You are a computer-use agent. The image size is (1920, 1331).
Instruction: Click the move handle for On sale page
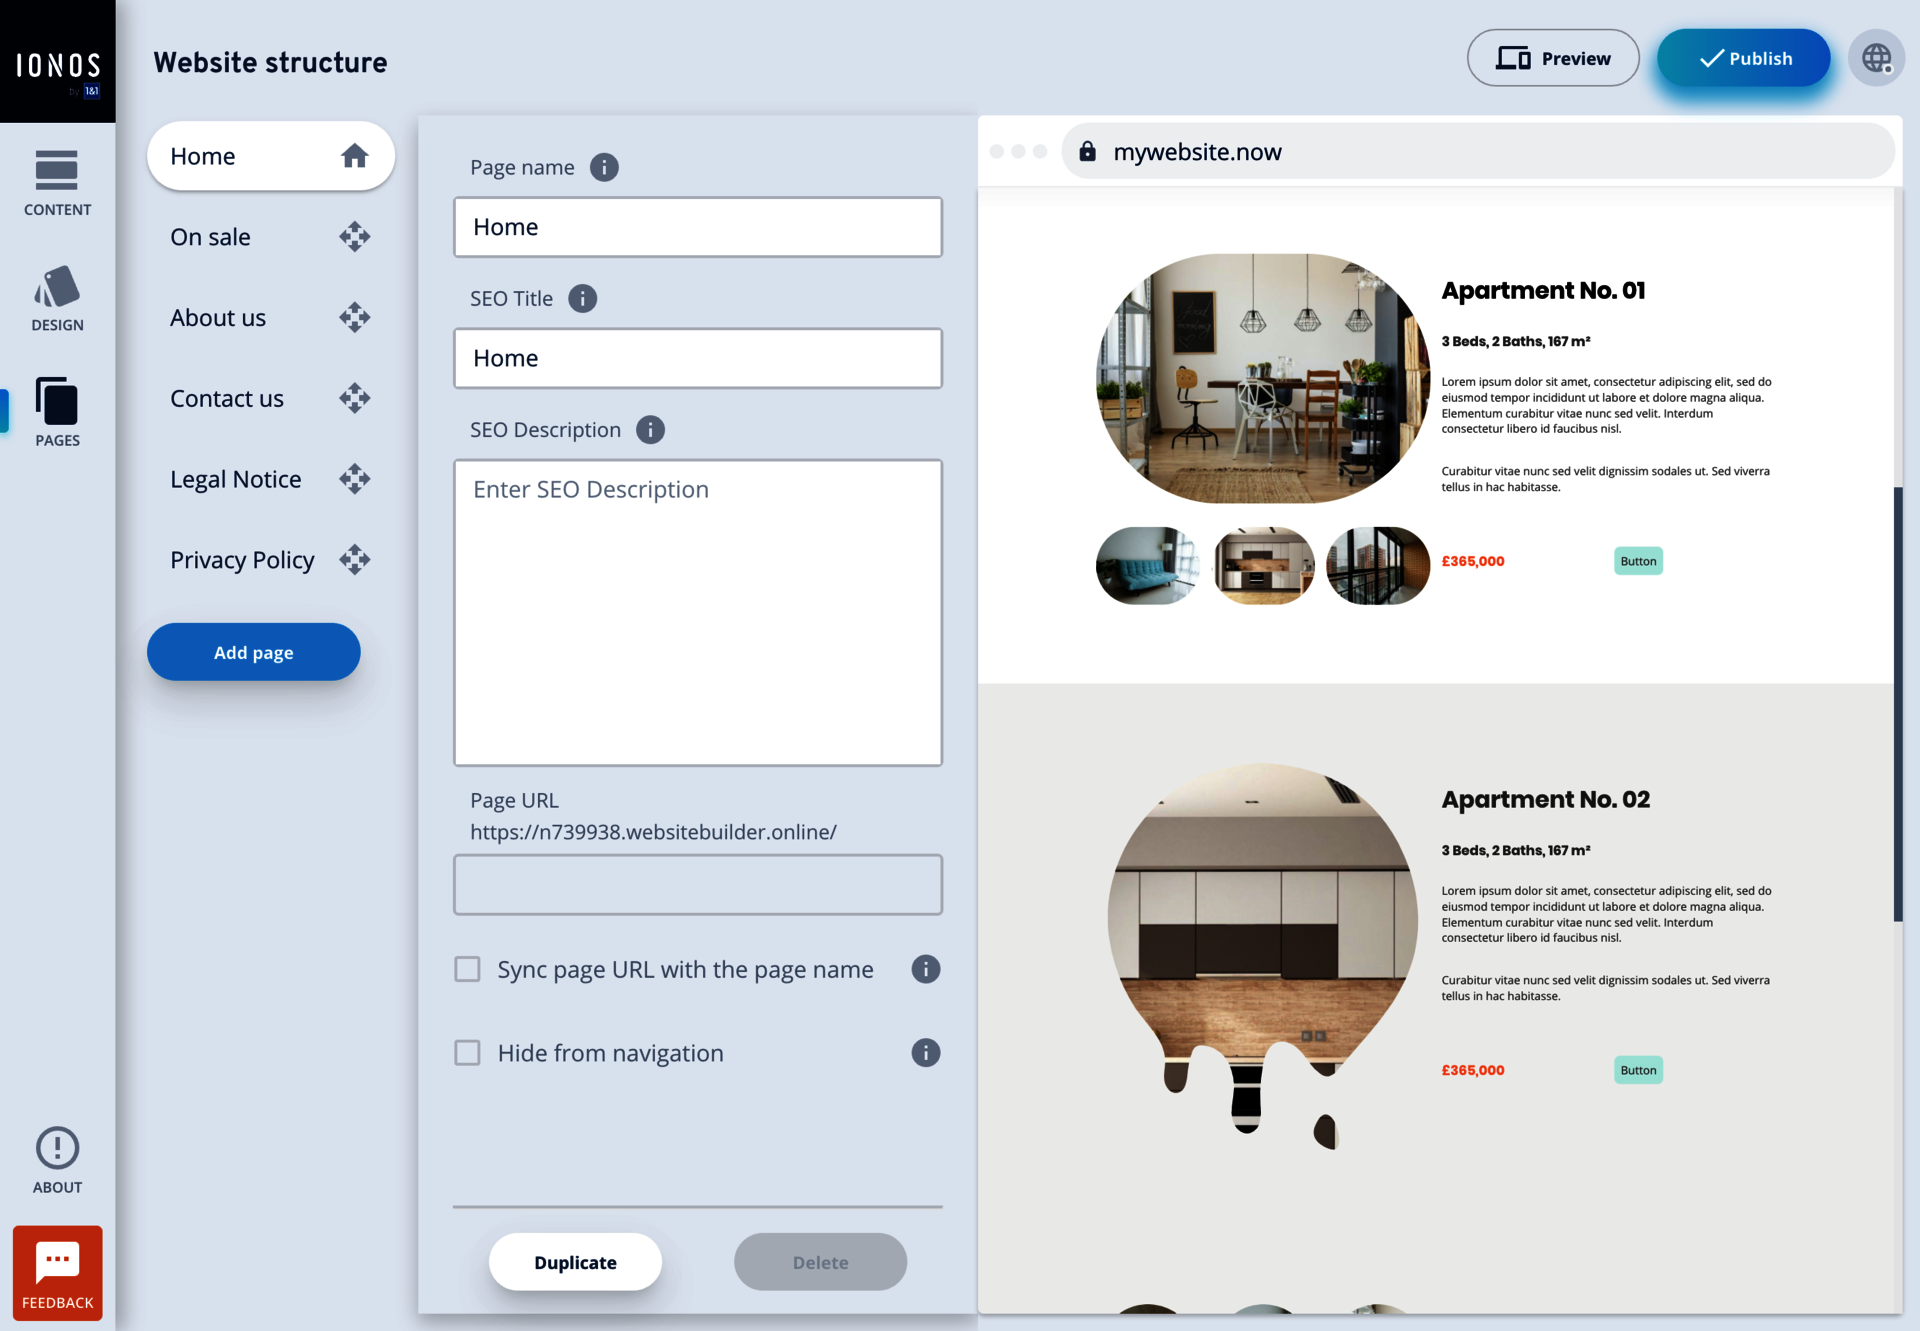pos(354,237)
